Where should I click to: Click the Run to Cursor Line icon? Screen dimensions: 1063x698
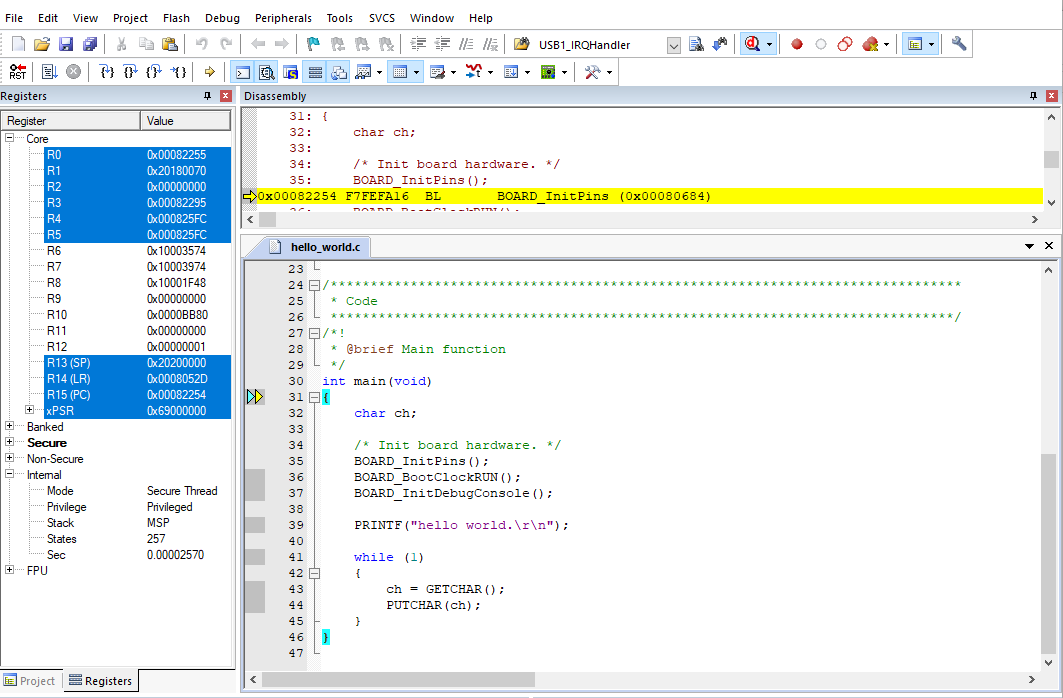click(178, 72)
